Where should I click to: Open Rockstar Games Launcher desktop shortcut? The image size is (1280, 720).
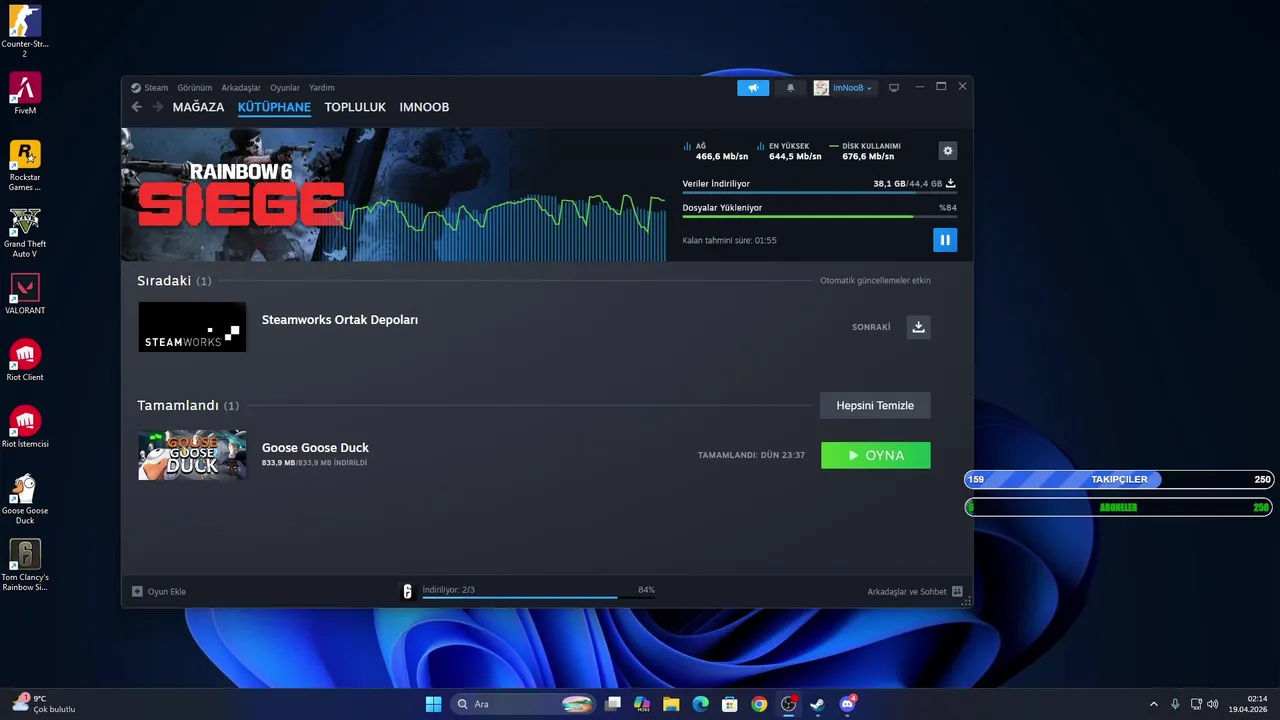(x=25, y=165)
